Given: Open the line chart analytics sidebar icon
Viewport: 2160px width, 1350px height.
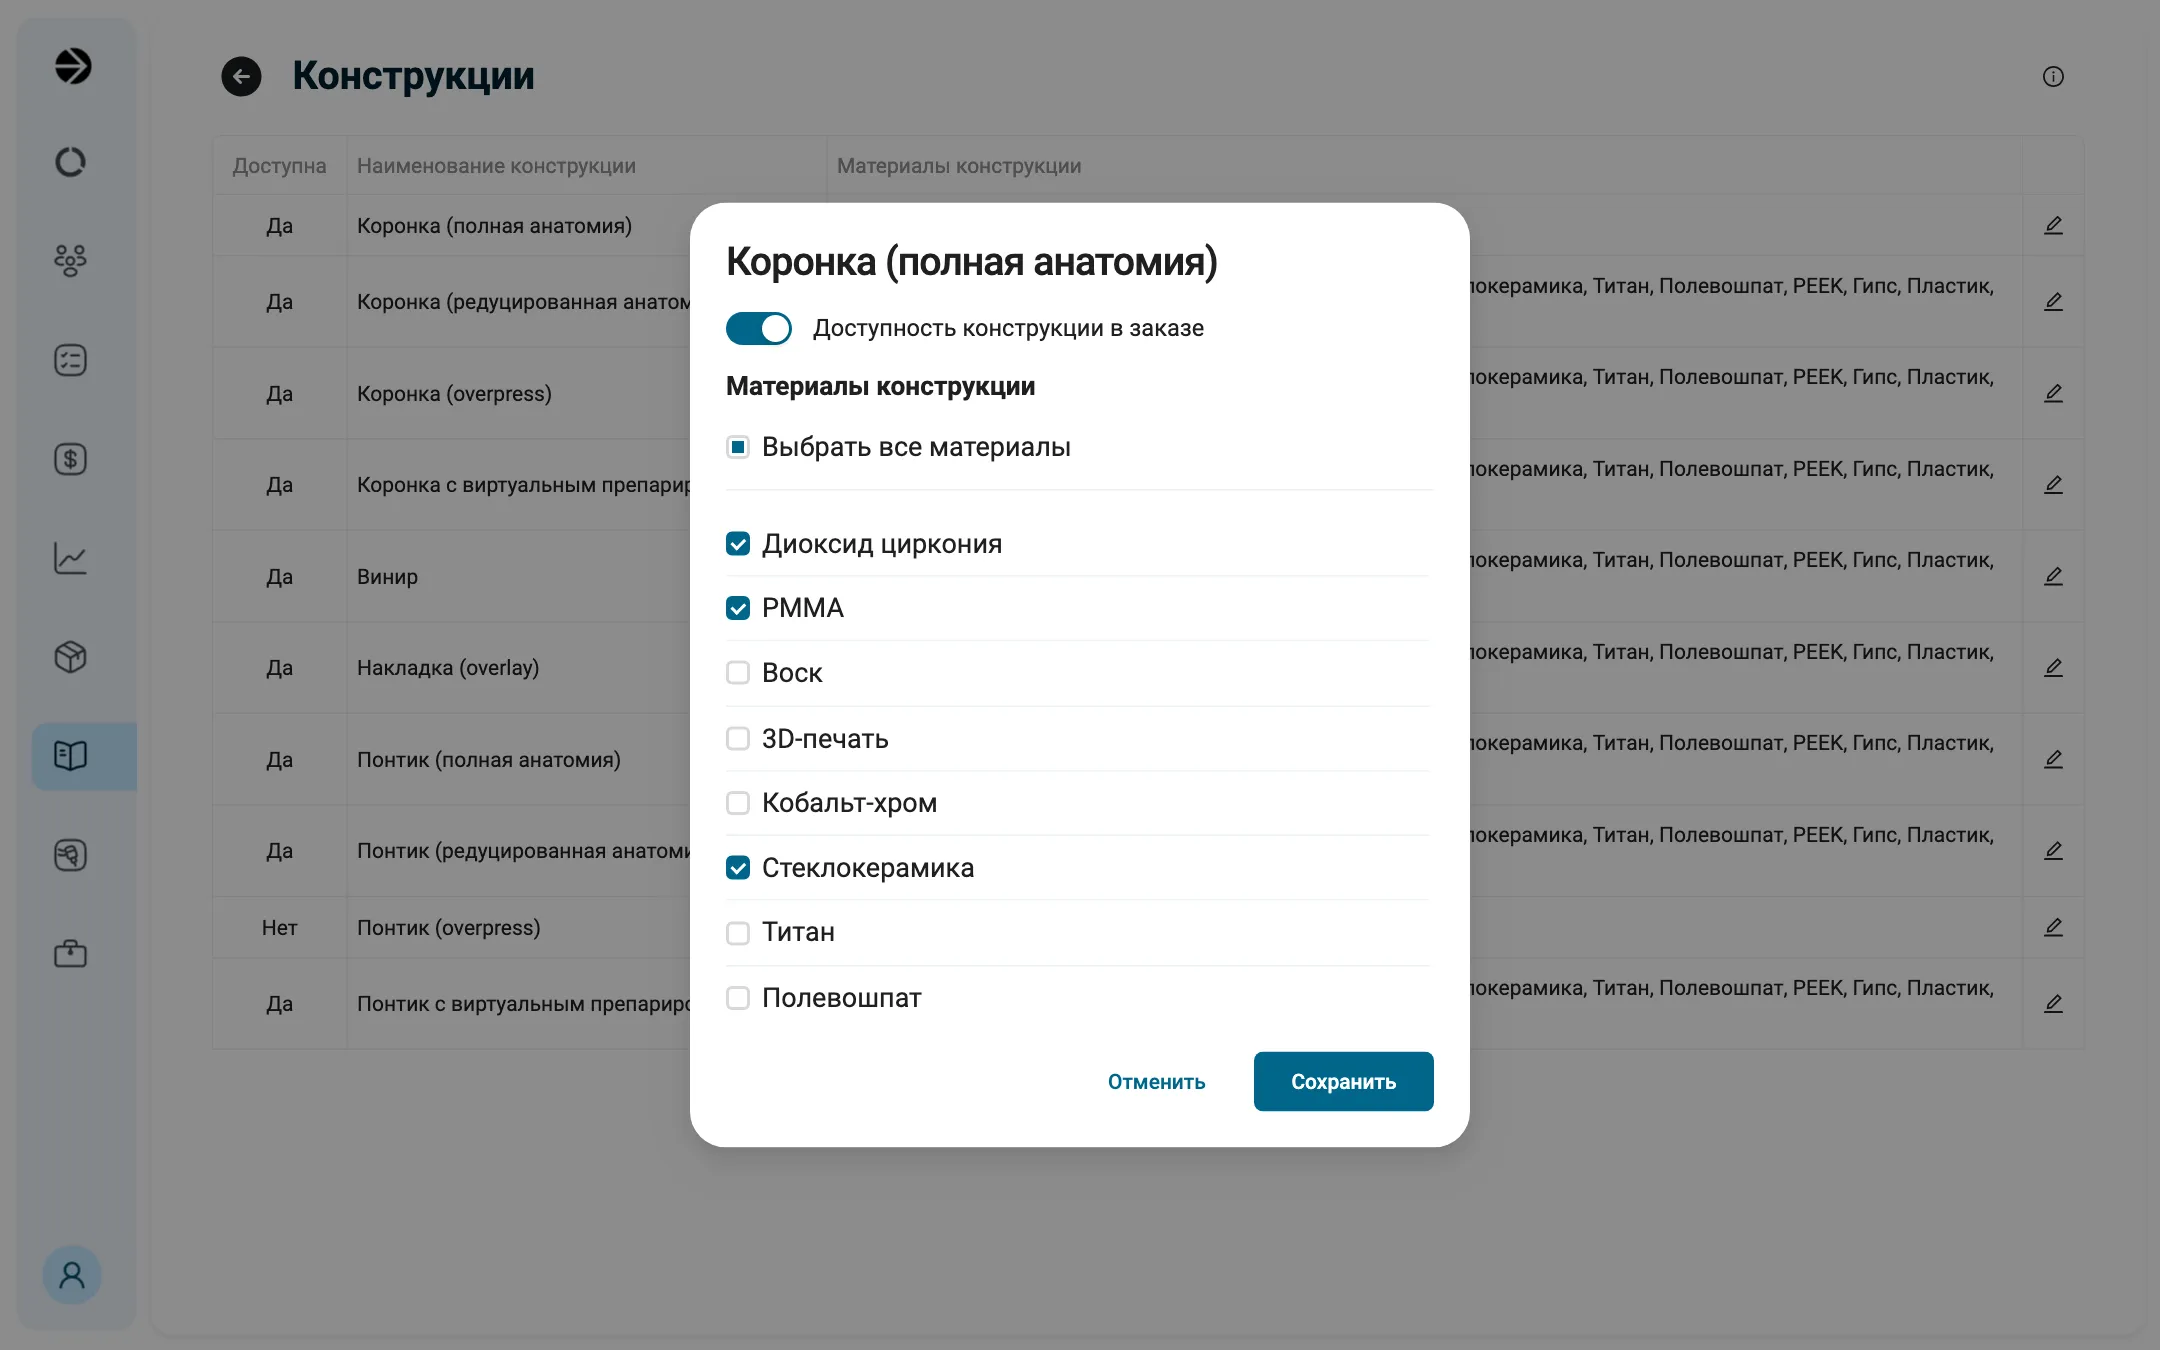Looking at the screenshot, I should [70, 558].
